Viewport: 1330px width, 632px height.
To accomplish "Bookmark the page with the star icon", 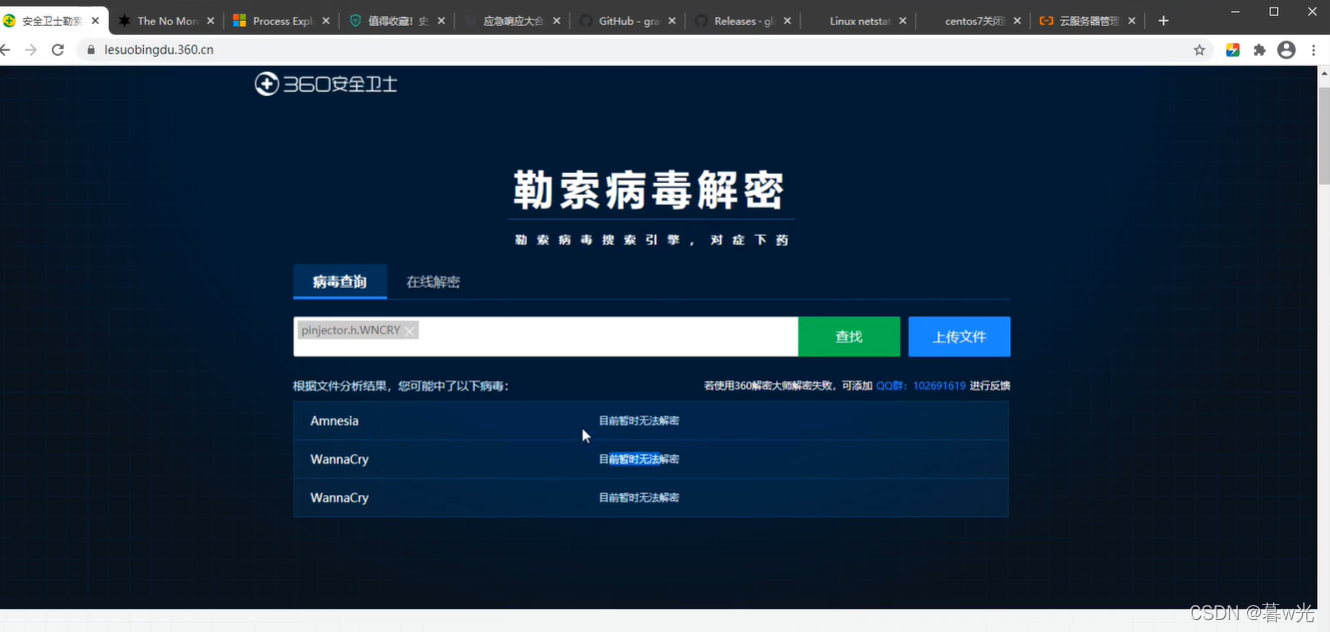I will pyautogui.click(x=1199, y=48).
